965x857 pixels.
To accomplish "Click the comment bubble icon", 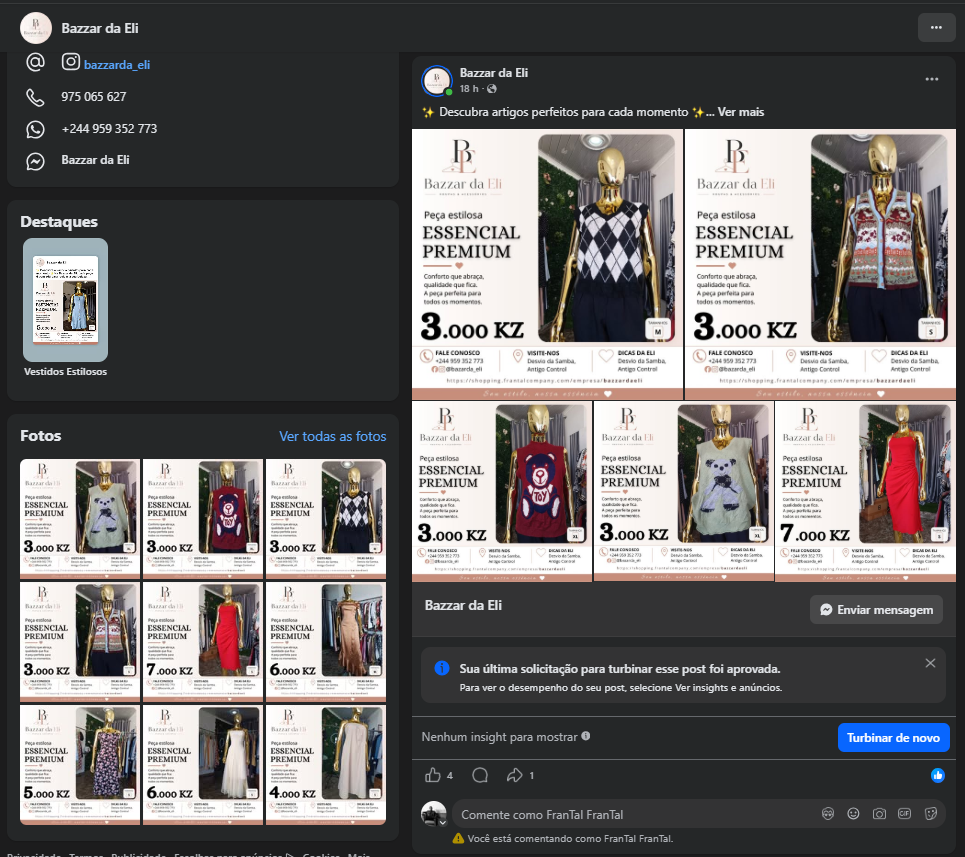I will click(480, 775).
